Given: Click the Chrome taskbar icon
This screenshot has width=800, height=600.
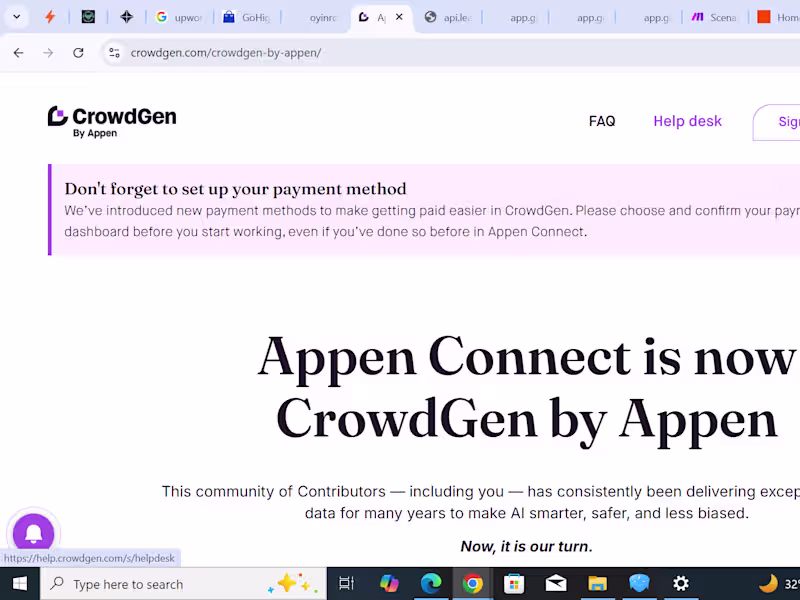Looking at the screenshot, I should click(472, 584).
